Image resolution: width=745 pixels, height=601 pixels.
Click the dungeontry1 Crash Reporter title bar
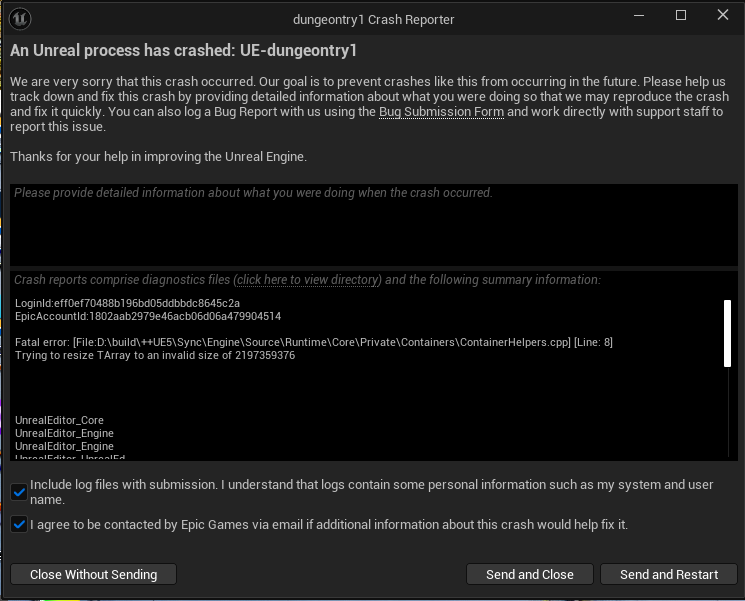click(x=372, y=17)
